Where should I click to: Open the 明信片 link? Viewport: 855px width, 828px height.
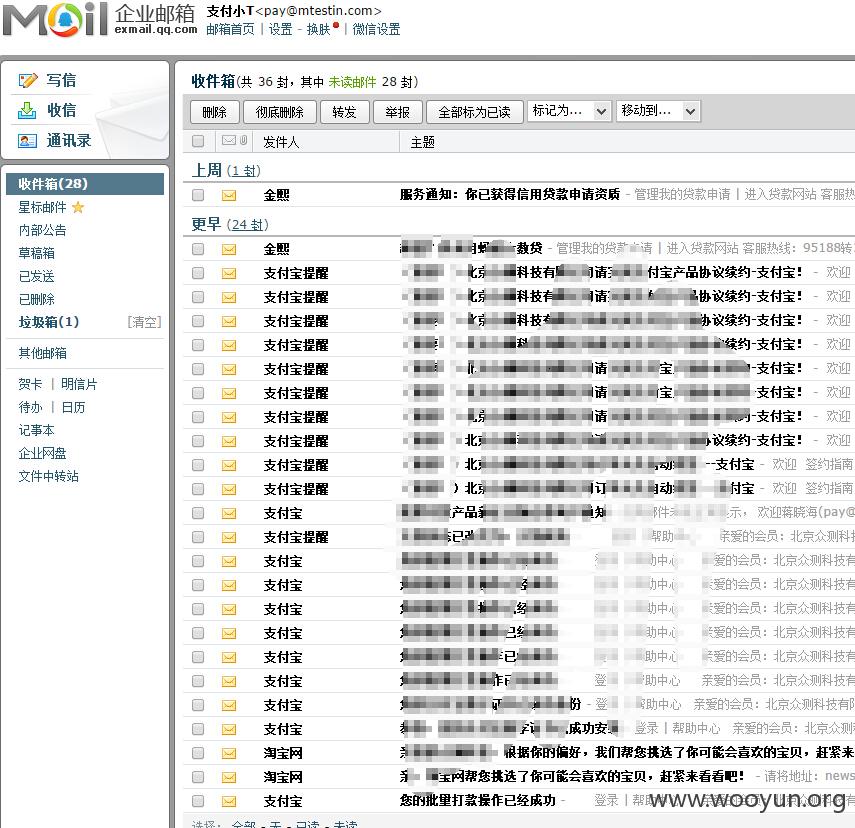tap(79, 384)
